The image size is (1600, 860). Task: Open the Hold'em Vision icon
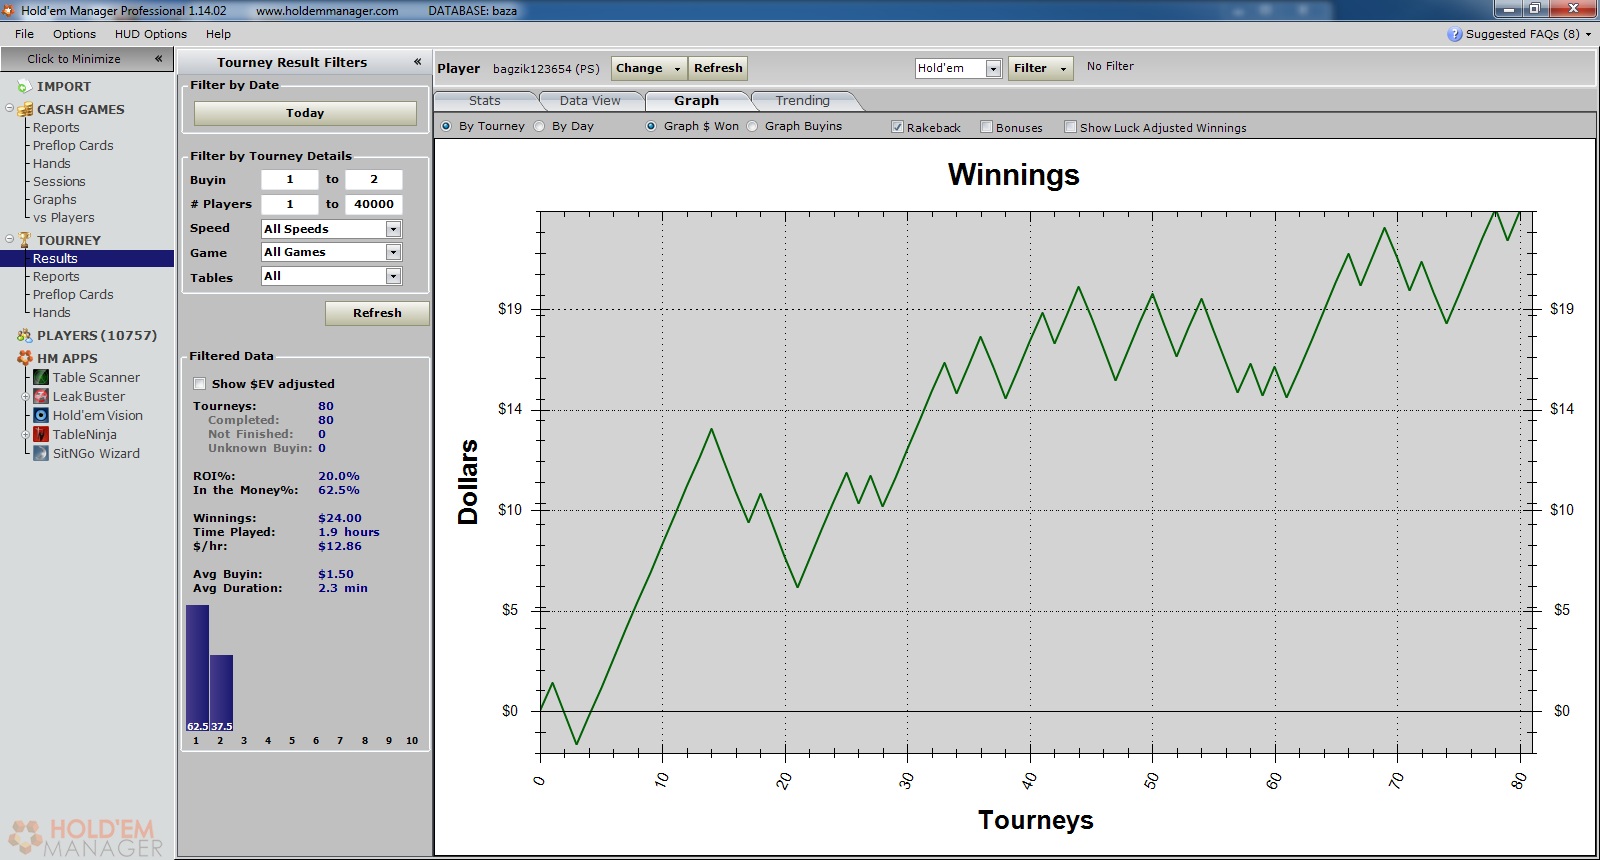point(41,415)
